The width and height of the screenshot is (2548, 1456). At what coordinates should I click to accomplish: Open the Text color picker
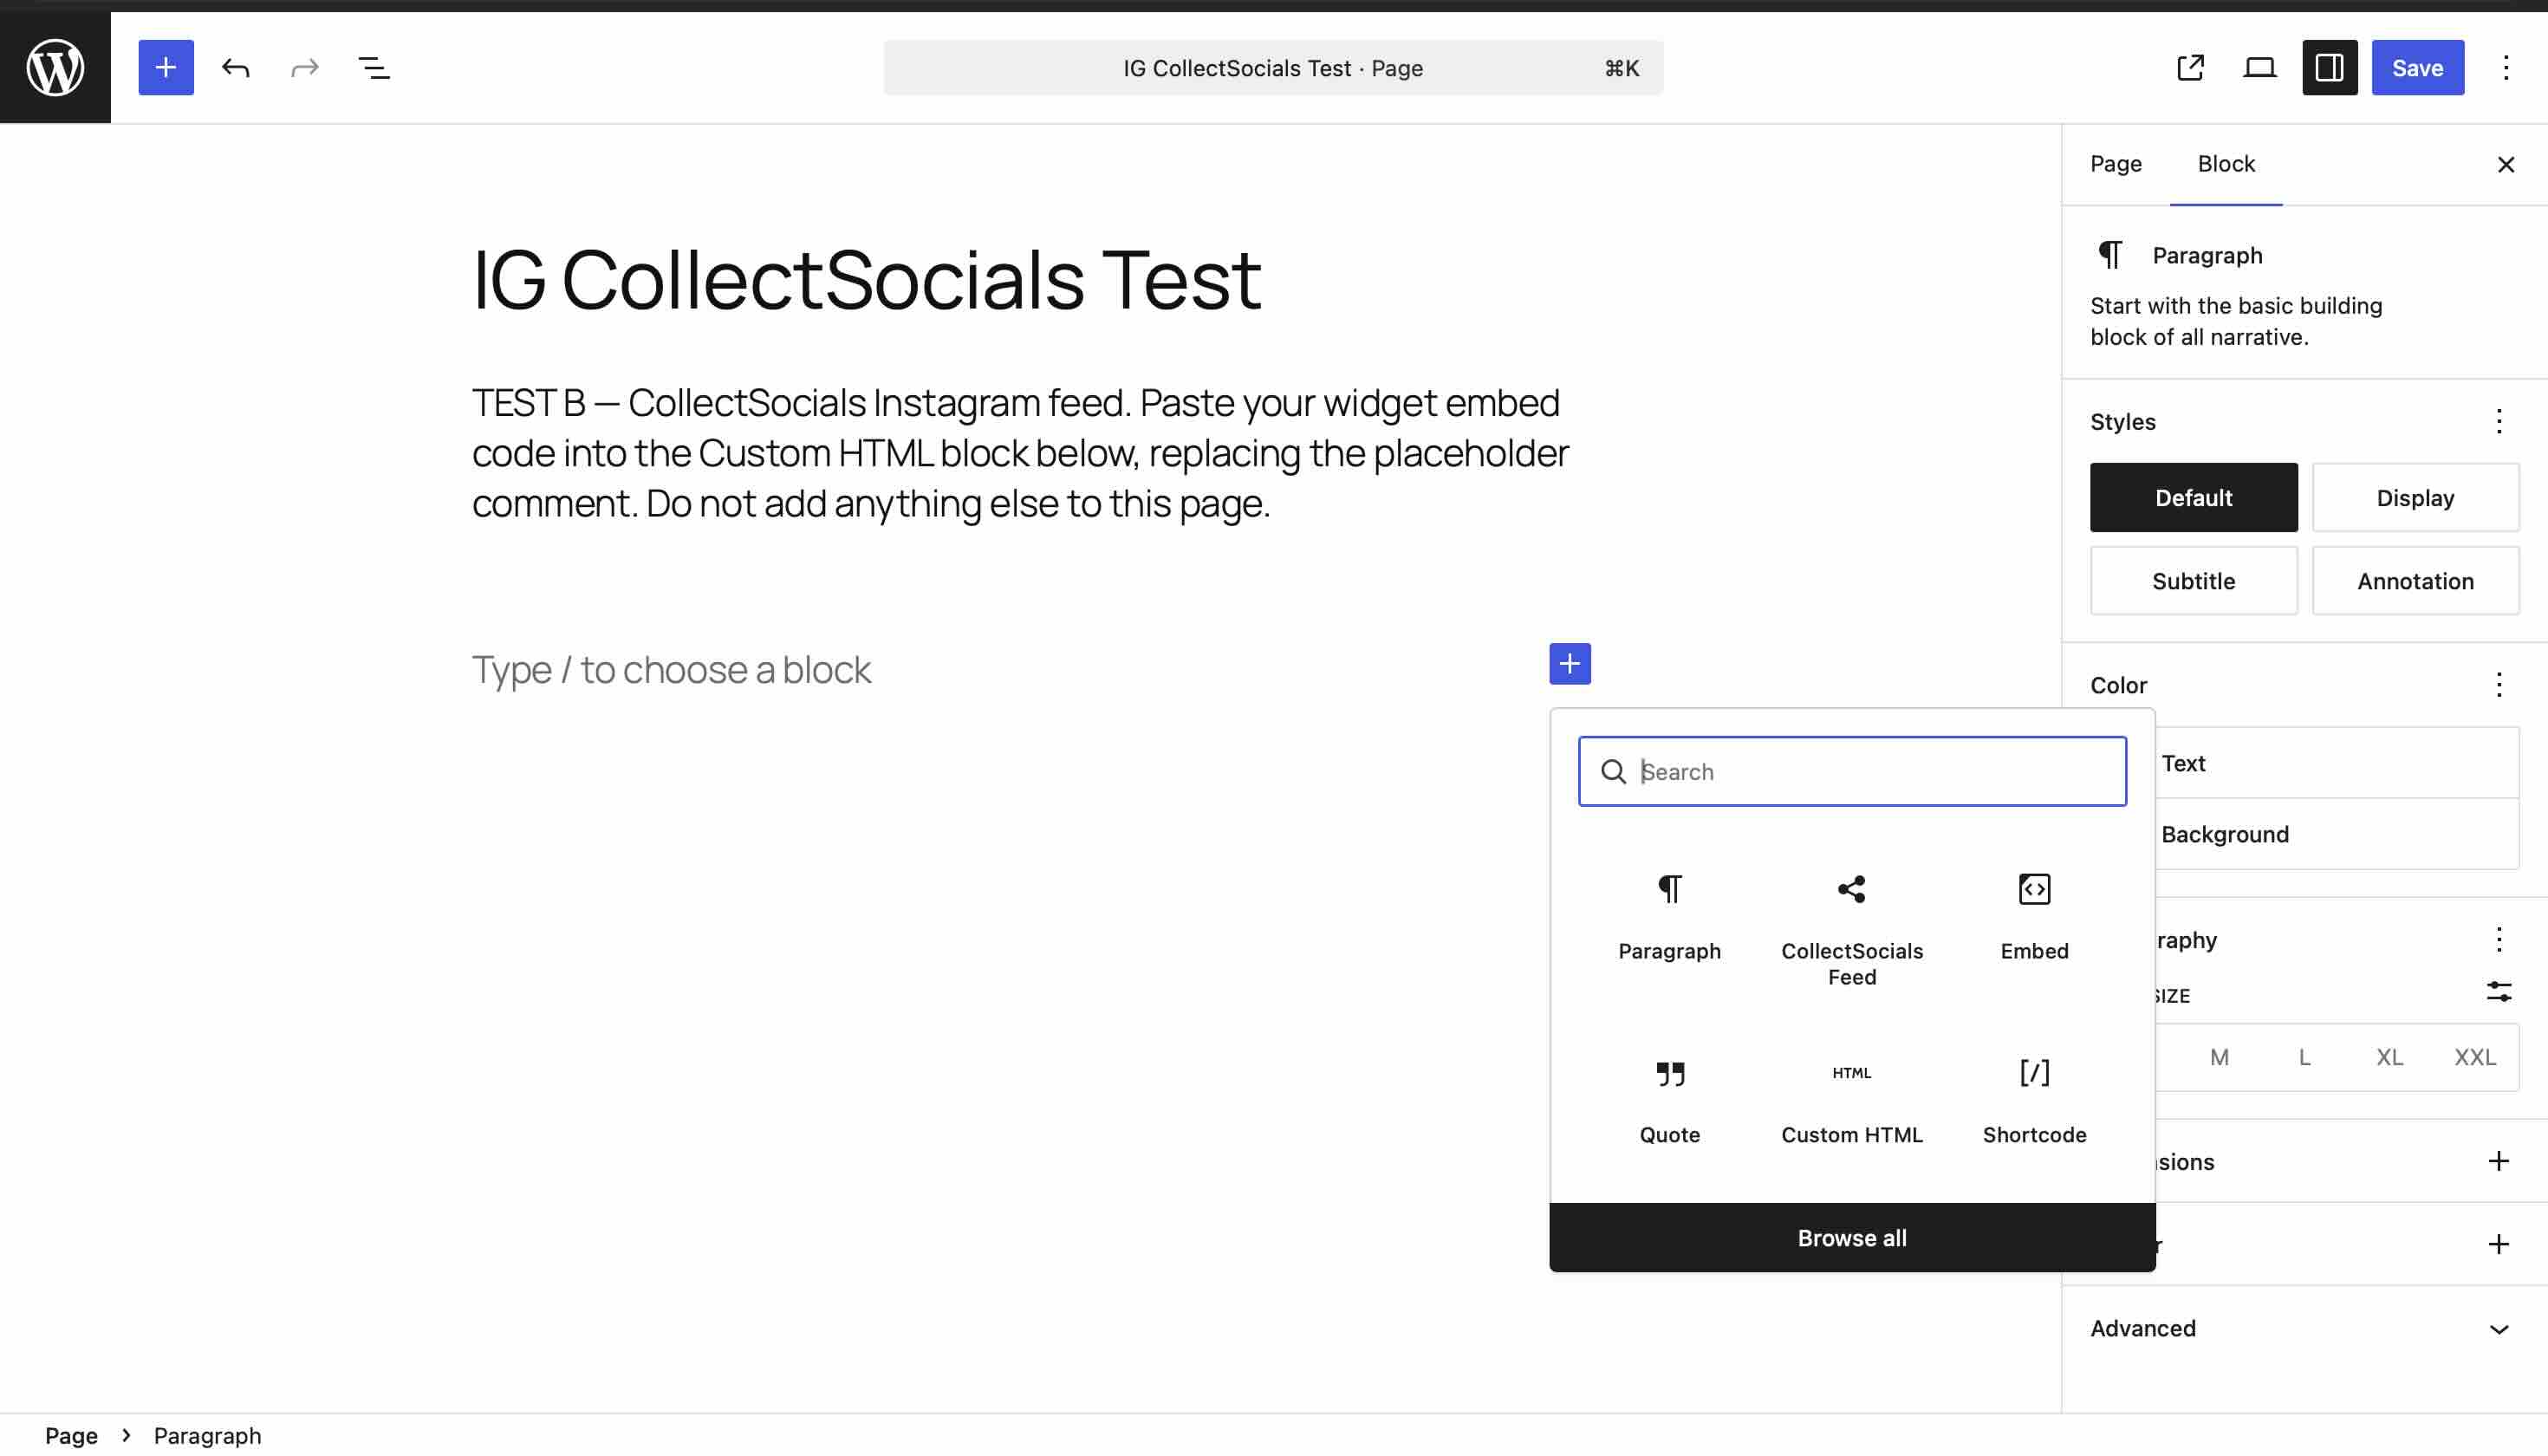pos(2337,762)
